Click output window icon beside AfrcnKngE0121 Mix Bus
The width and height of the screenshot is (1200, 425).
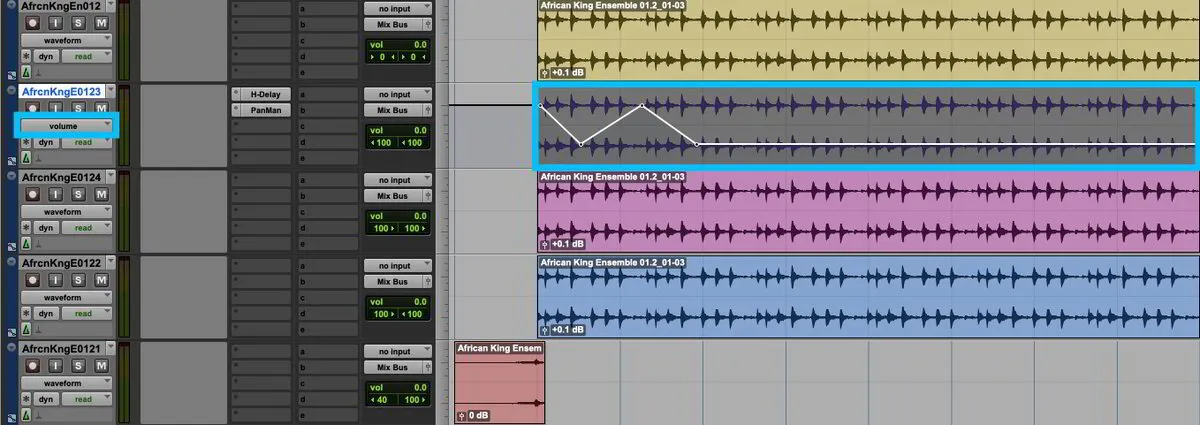(x=428, y=367)
